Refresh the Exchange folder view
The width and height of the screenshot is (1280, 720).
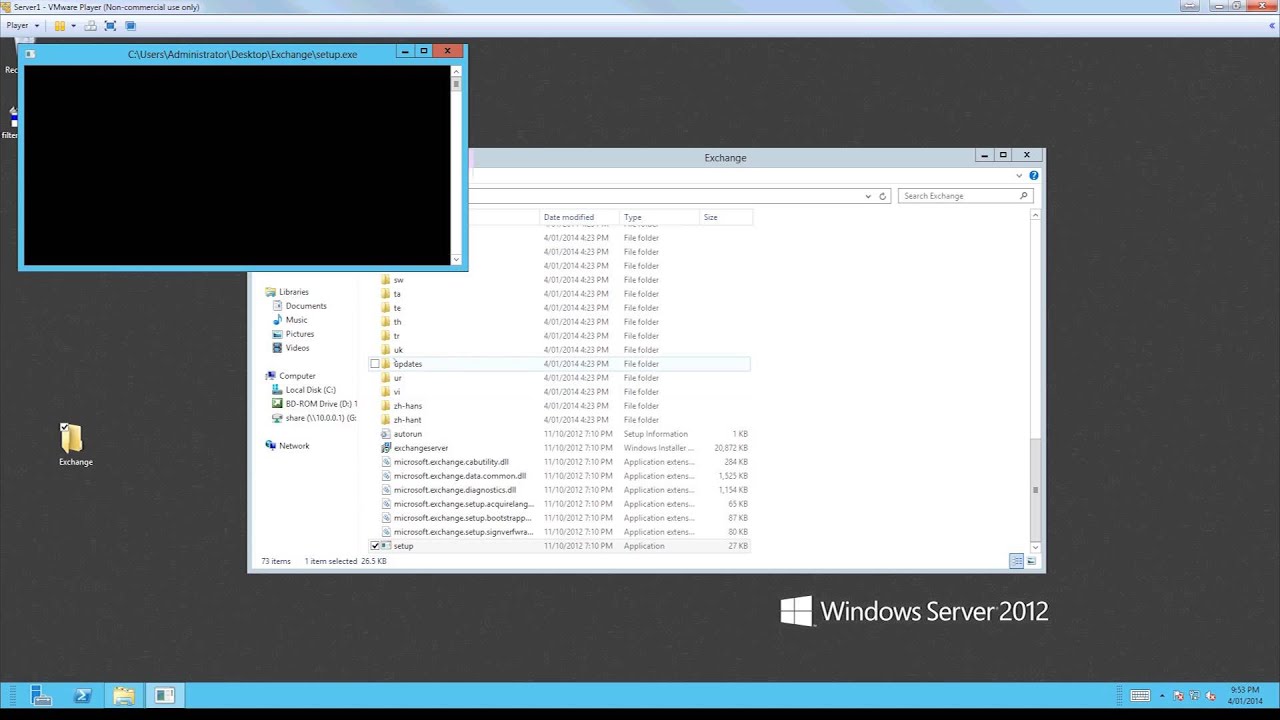(x=883, y=196)
